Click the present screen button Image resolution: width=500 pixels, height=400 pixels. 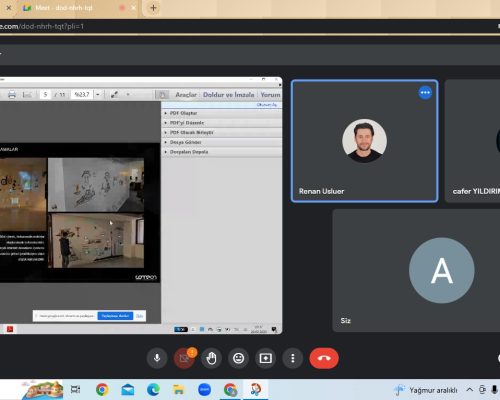(265, 358)
